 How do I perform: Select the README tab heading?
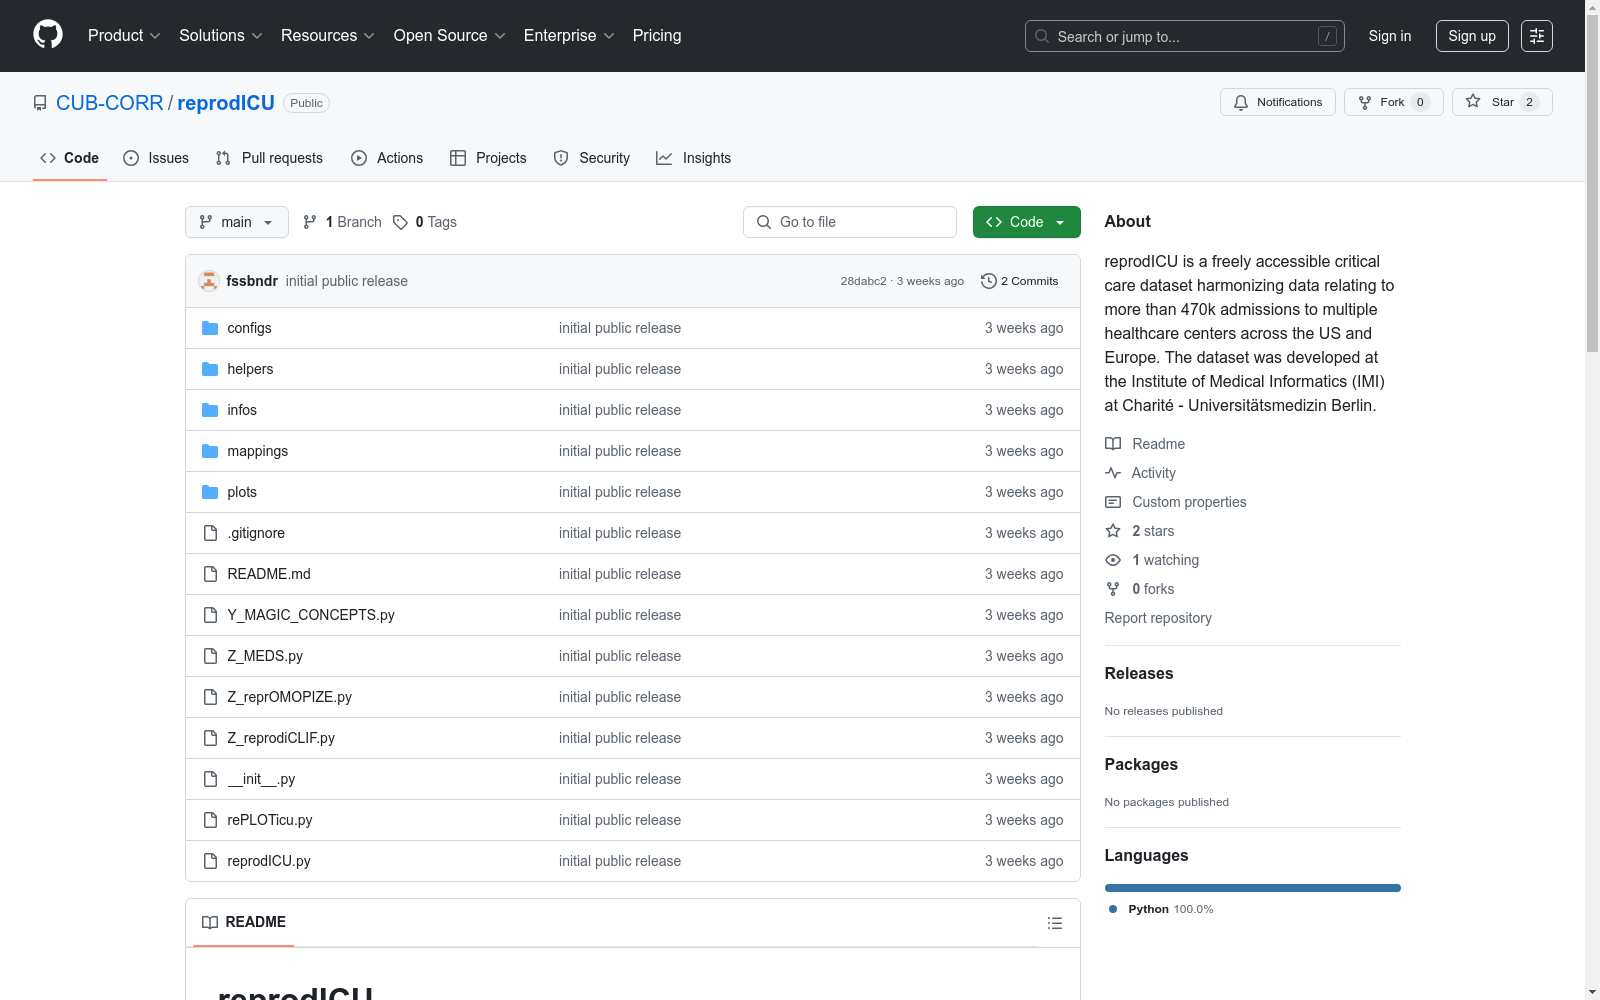[x=244, y=922]
